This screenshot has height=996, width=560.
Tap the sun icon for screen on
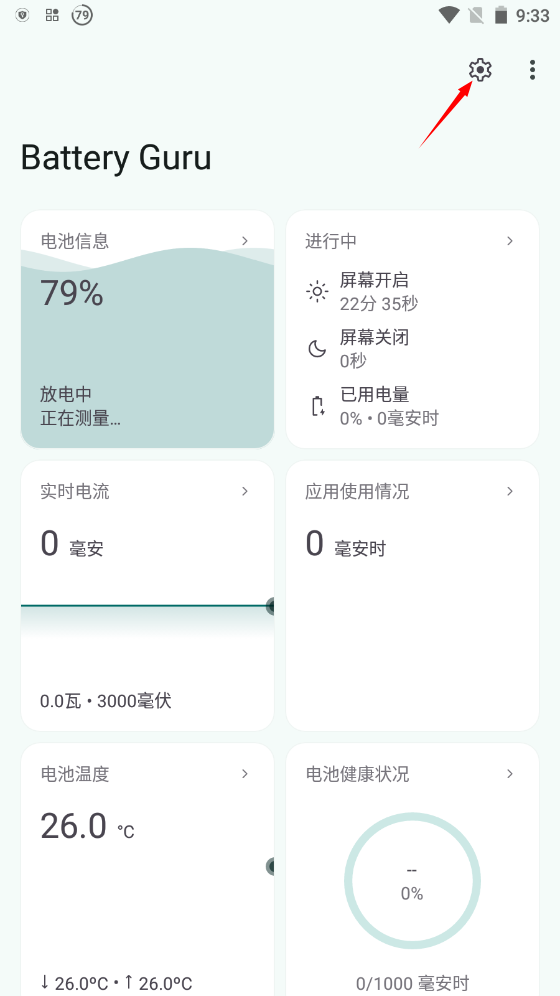click(317, 292)
